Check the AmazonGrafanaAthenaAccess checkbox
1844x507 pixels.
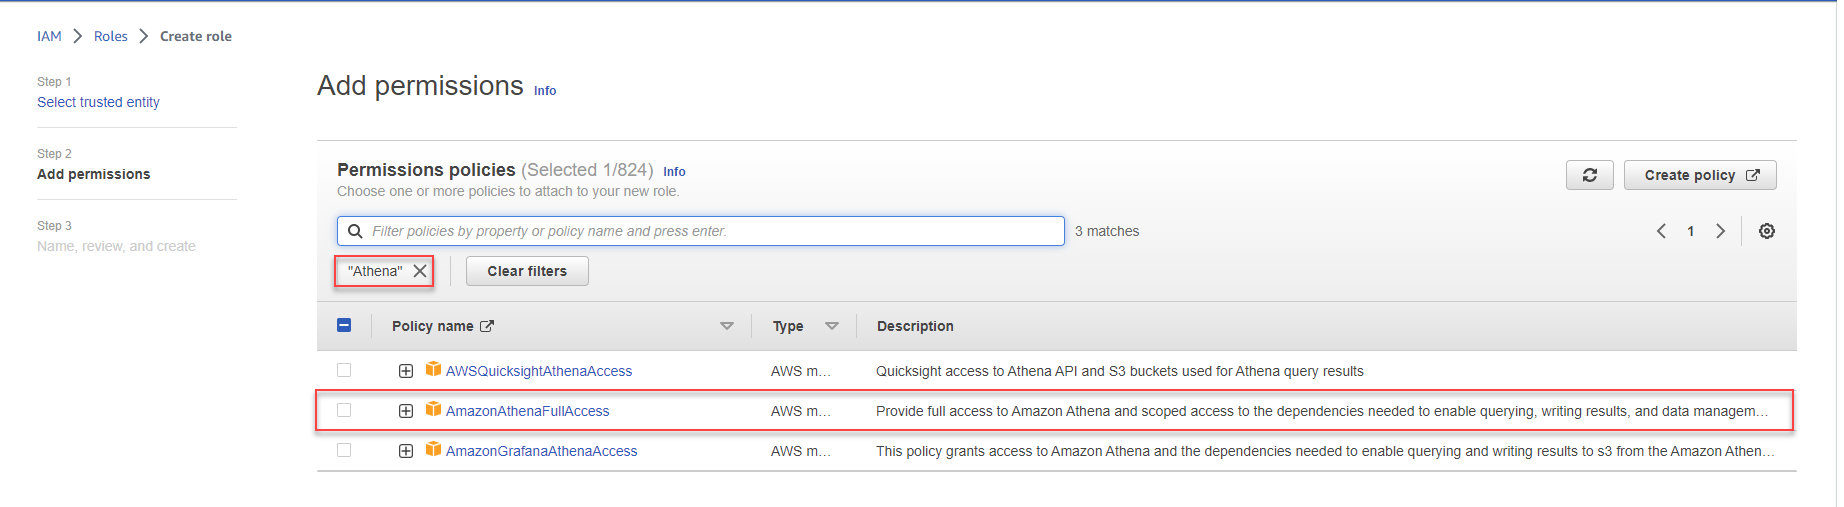(344, 450)
